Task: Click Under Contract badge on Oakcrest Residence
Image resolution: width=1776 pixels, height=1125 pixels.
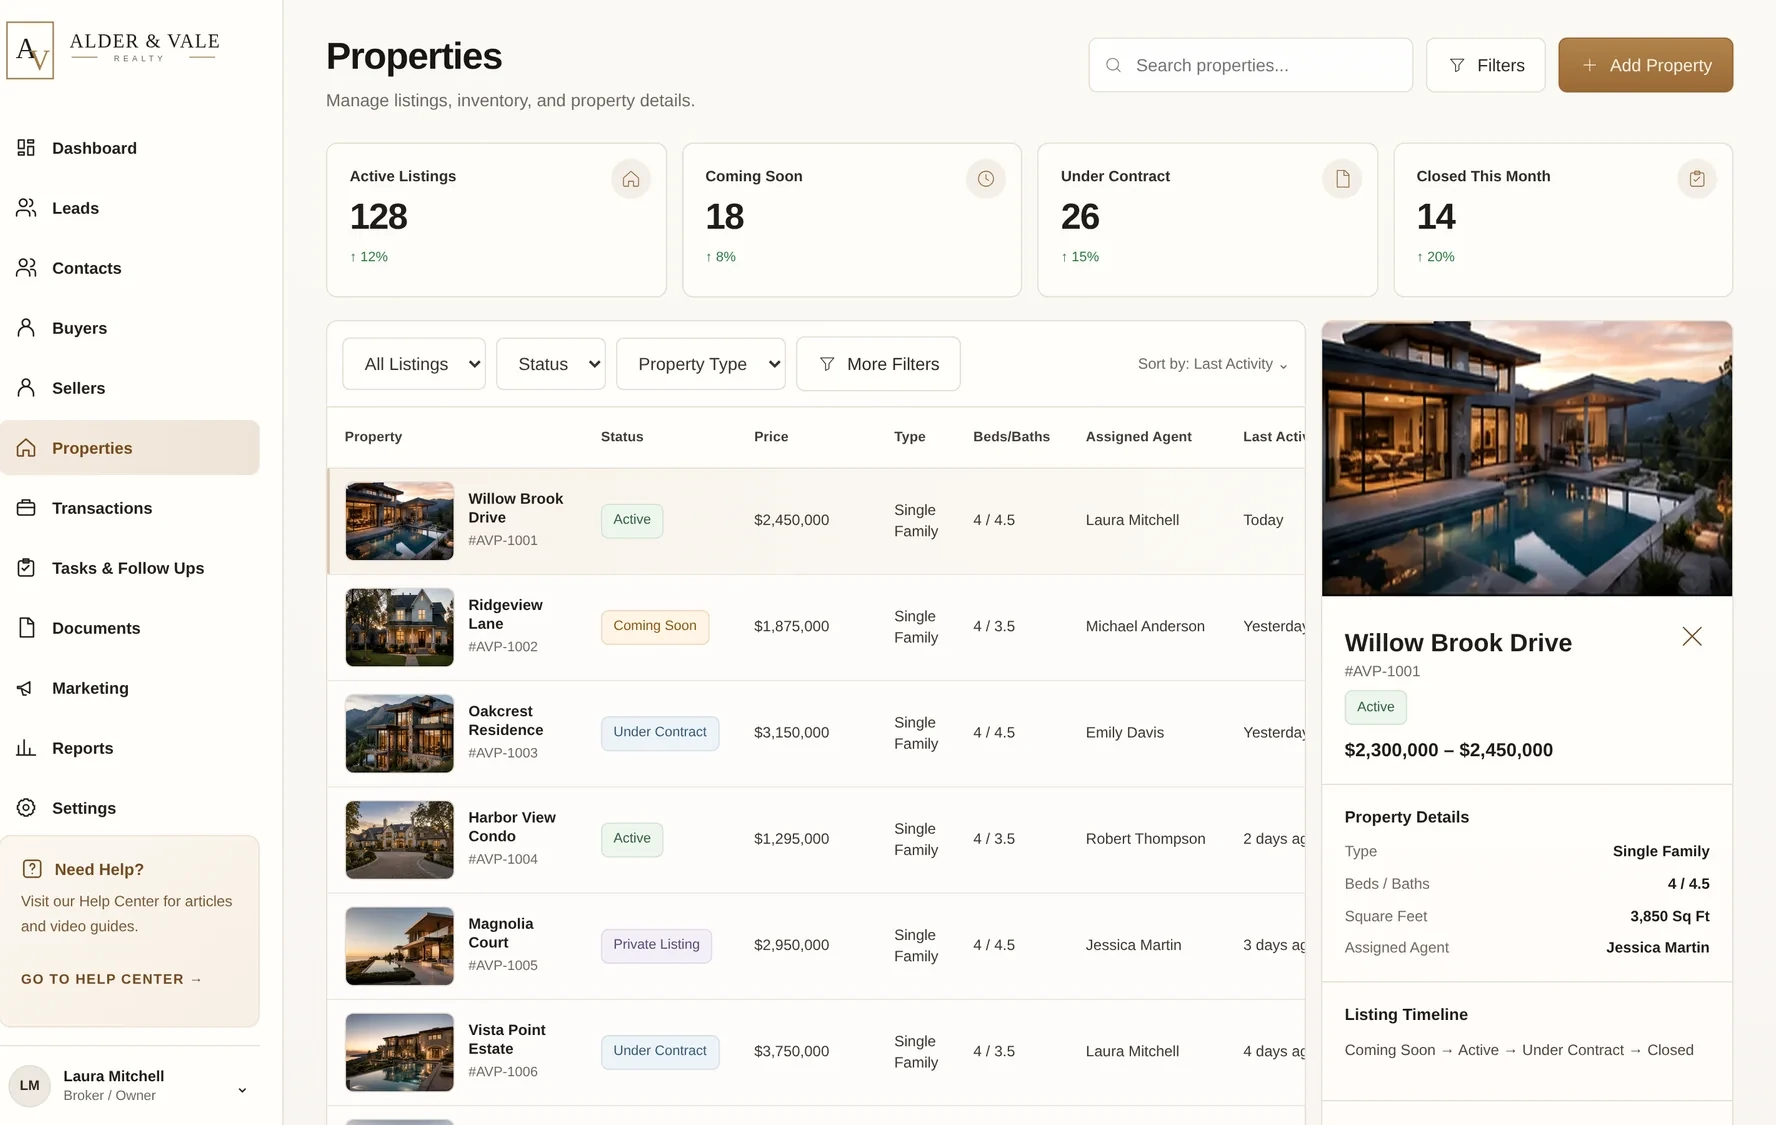Action: click(660, 732)
